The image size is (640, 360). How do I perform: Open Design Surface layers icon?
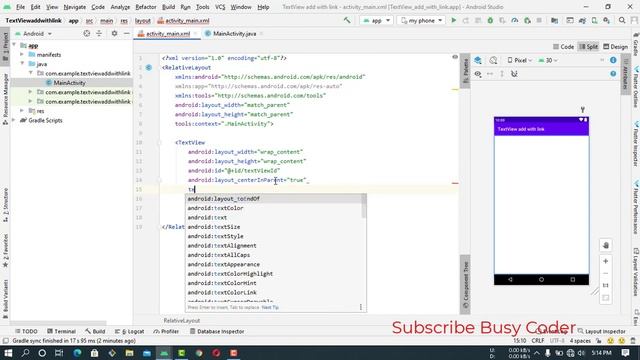click(478, 60)
